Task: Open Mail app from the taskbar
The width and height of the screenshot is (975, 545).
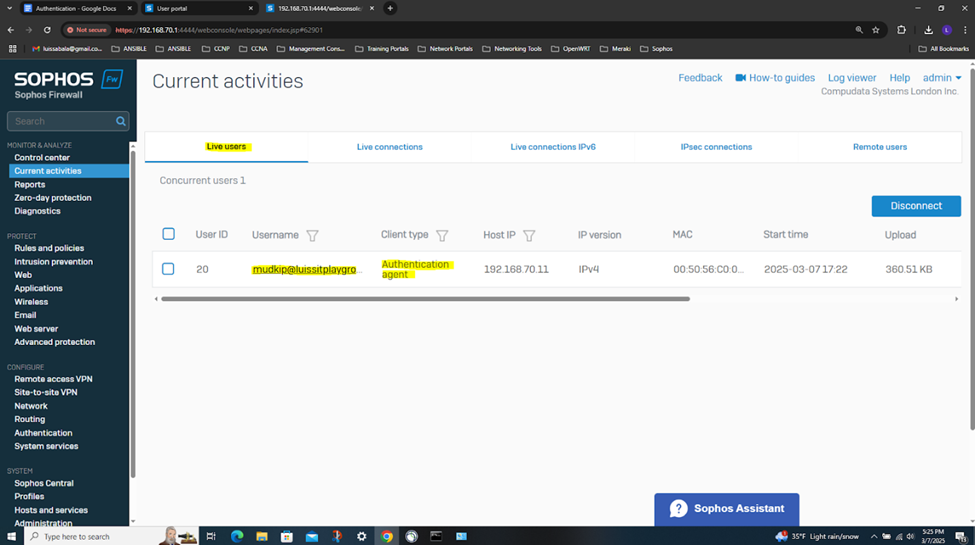Action: pyautogui.click(x=312, y=536)
